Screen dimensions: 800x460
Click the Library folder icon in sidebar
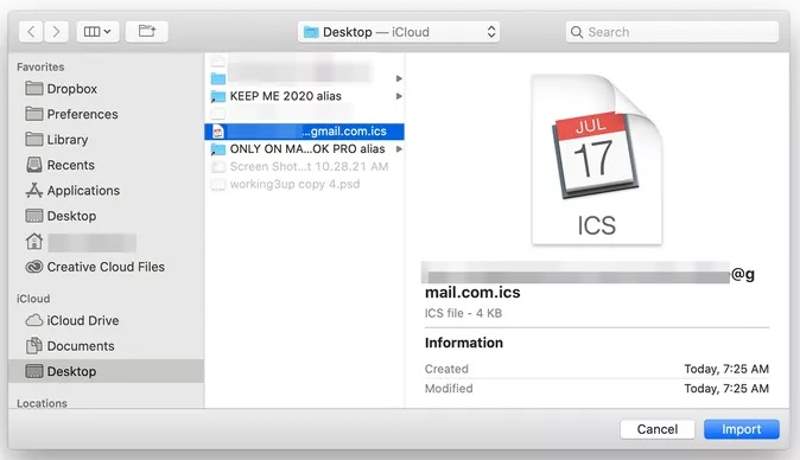34,139
